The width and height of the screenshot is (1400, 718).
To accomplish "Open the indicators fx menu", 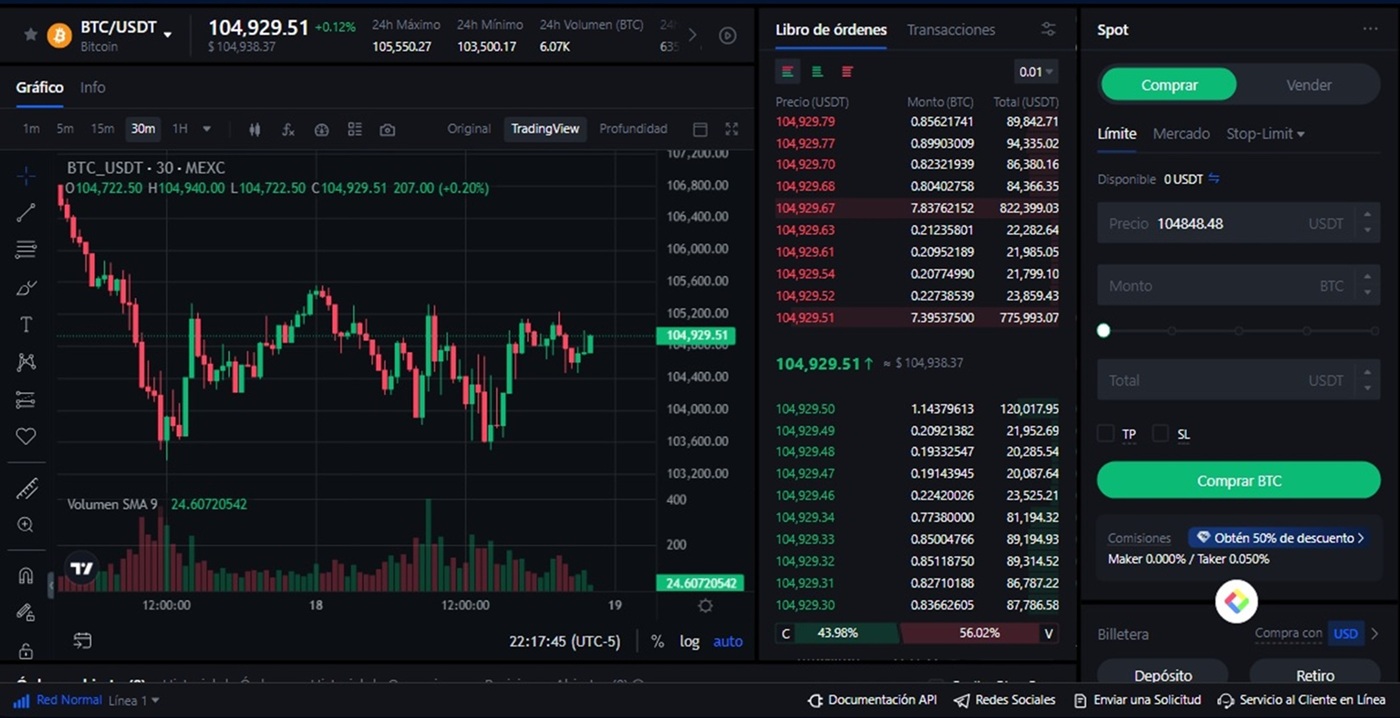I will click(288, 129).
